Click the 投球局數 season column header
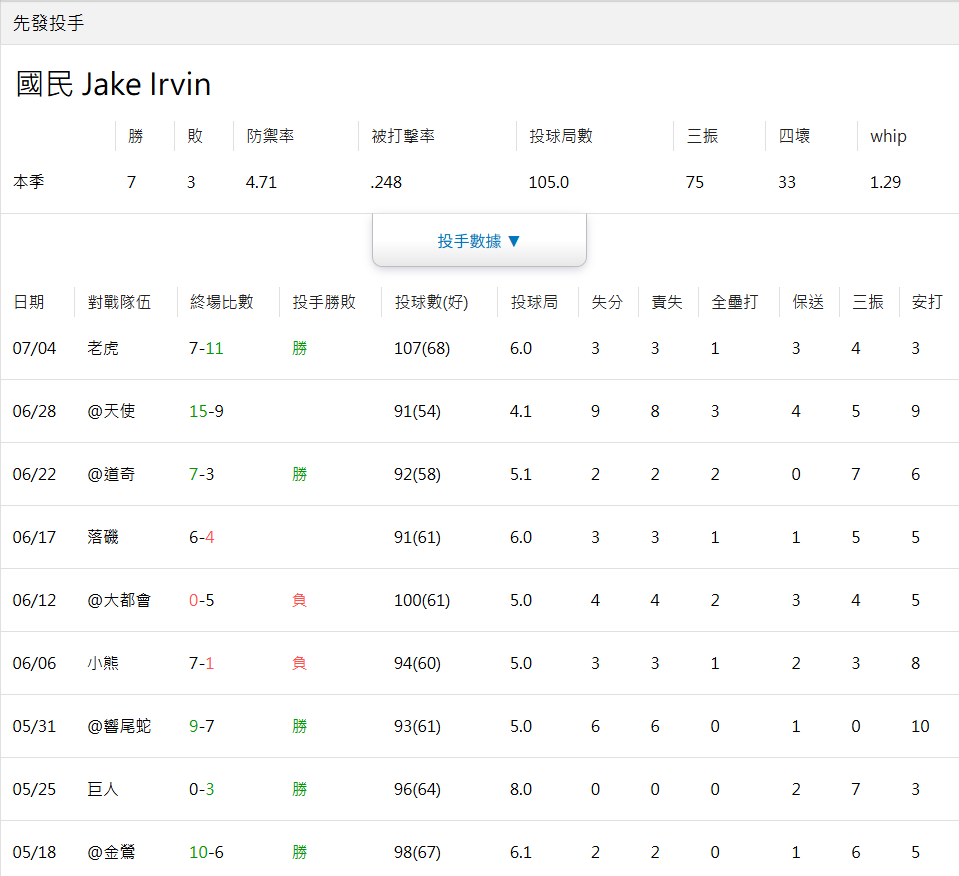 click(561, 136)
